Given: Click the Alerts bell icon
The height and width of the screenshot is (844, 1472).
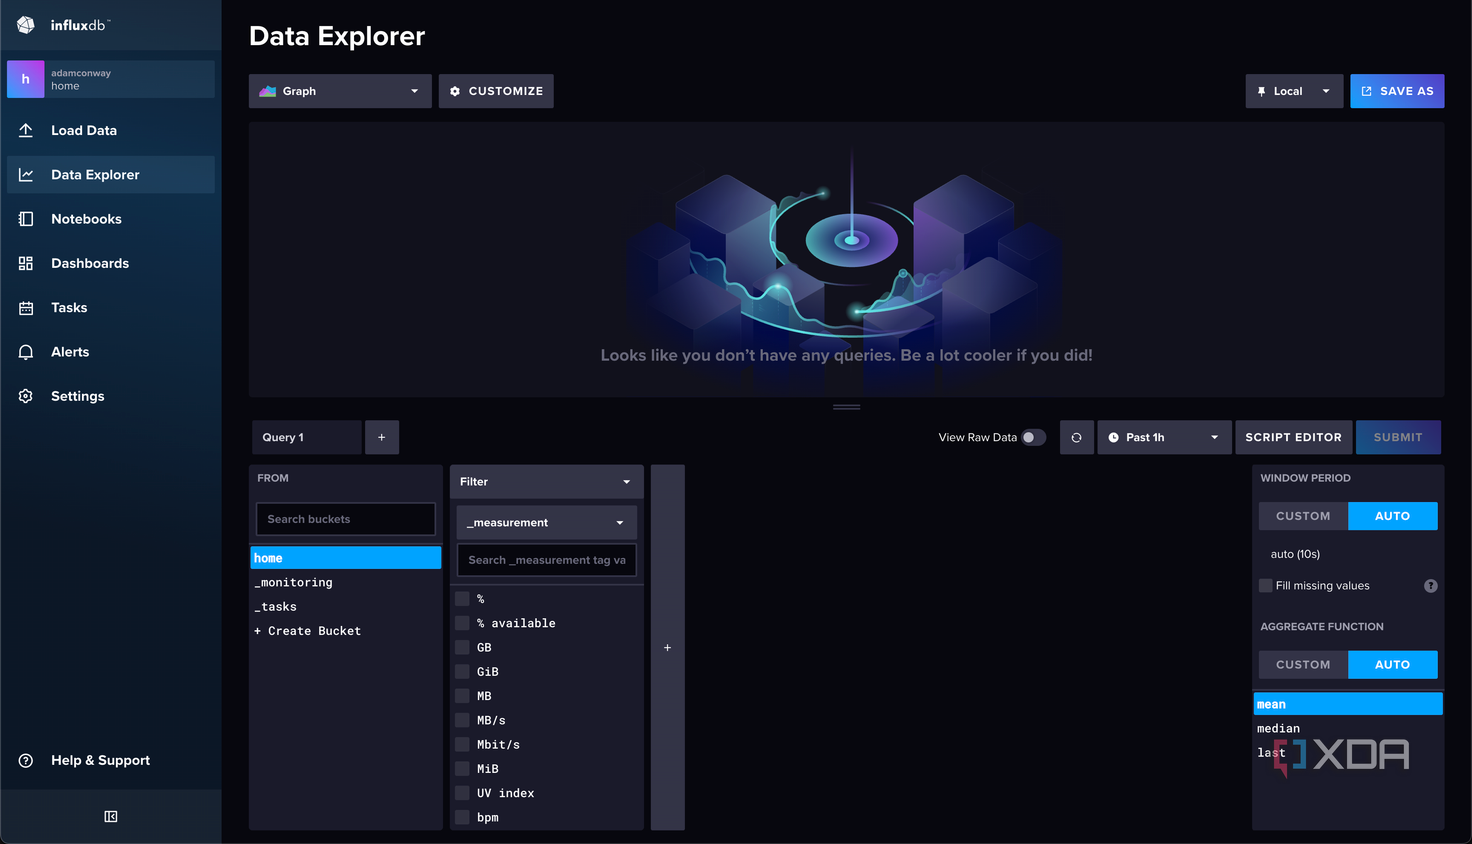Looking at the screenshot, I should (x=26, y=352).
